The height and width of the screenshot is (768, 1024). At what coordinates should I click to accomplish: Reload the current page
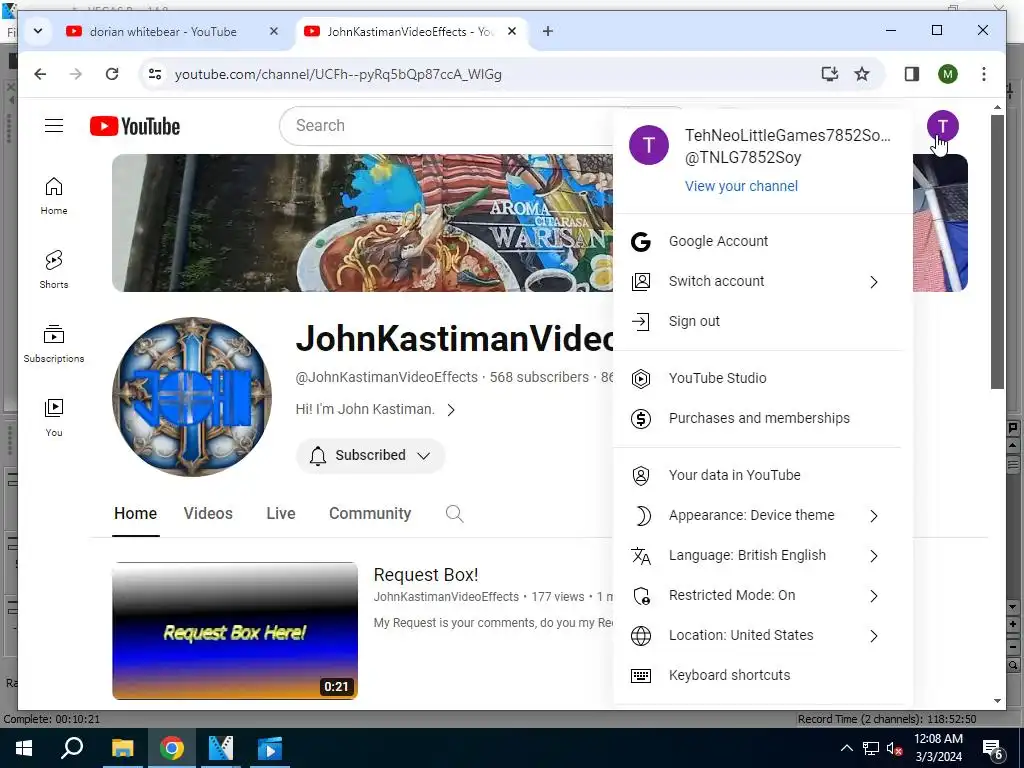112,74
